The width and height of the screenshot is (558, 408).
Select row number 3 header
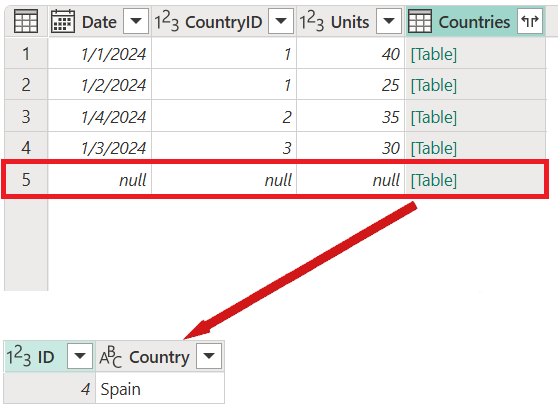click(26, 116)
